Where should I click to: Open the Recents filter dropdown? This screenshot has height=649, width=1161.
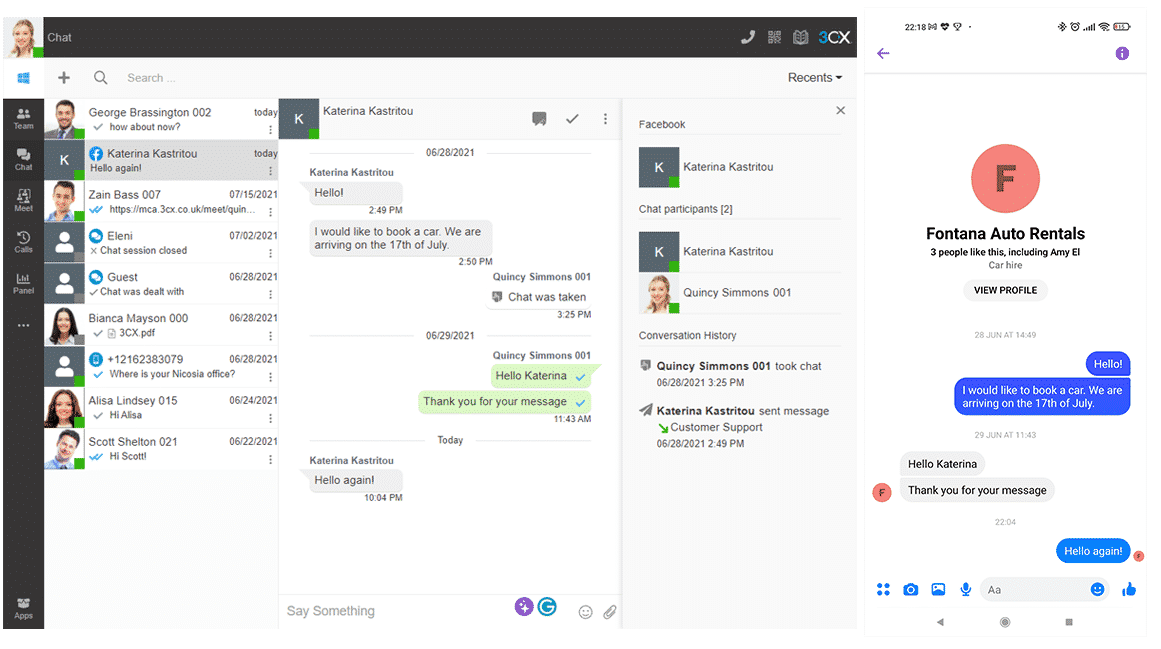point(813,77)
